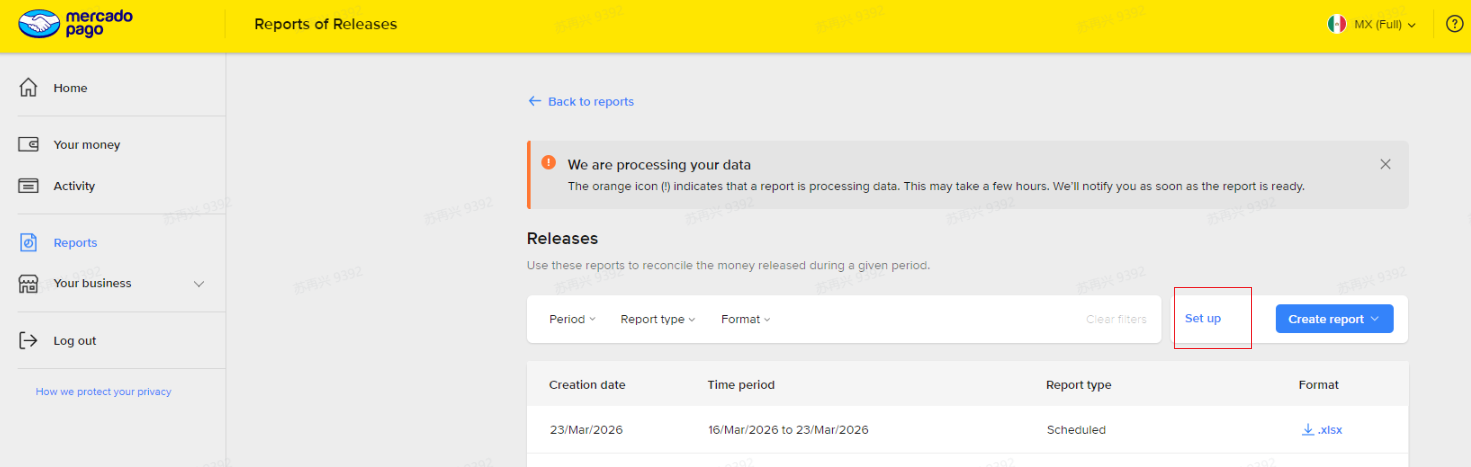Dismiss the processing data alert

pos(1385,164)
